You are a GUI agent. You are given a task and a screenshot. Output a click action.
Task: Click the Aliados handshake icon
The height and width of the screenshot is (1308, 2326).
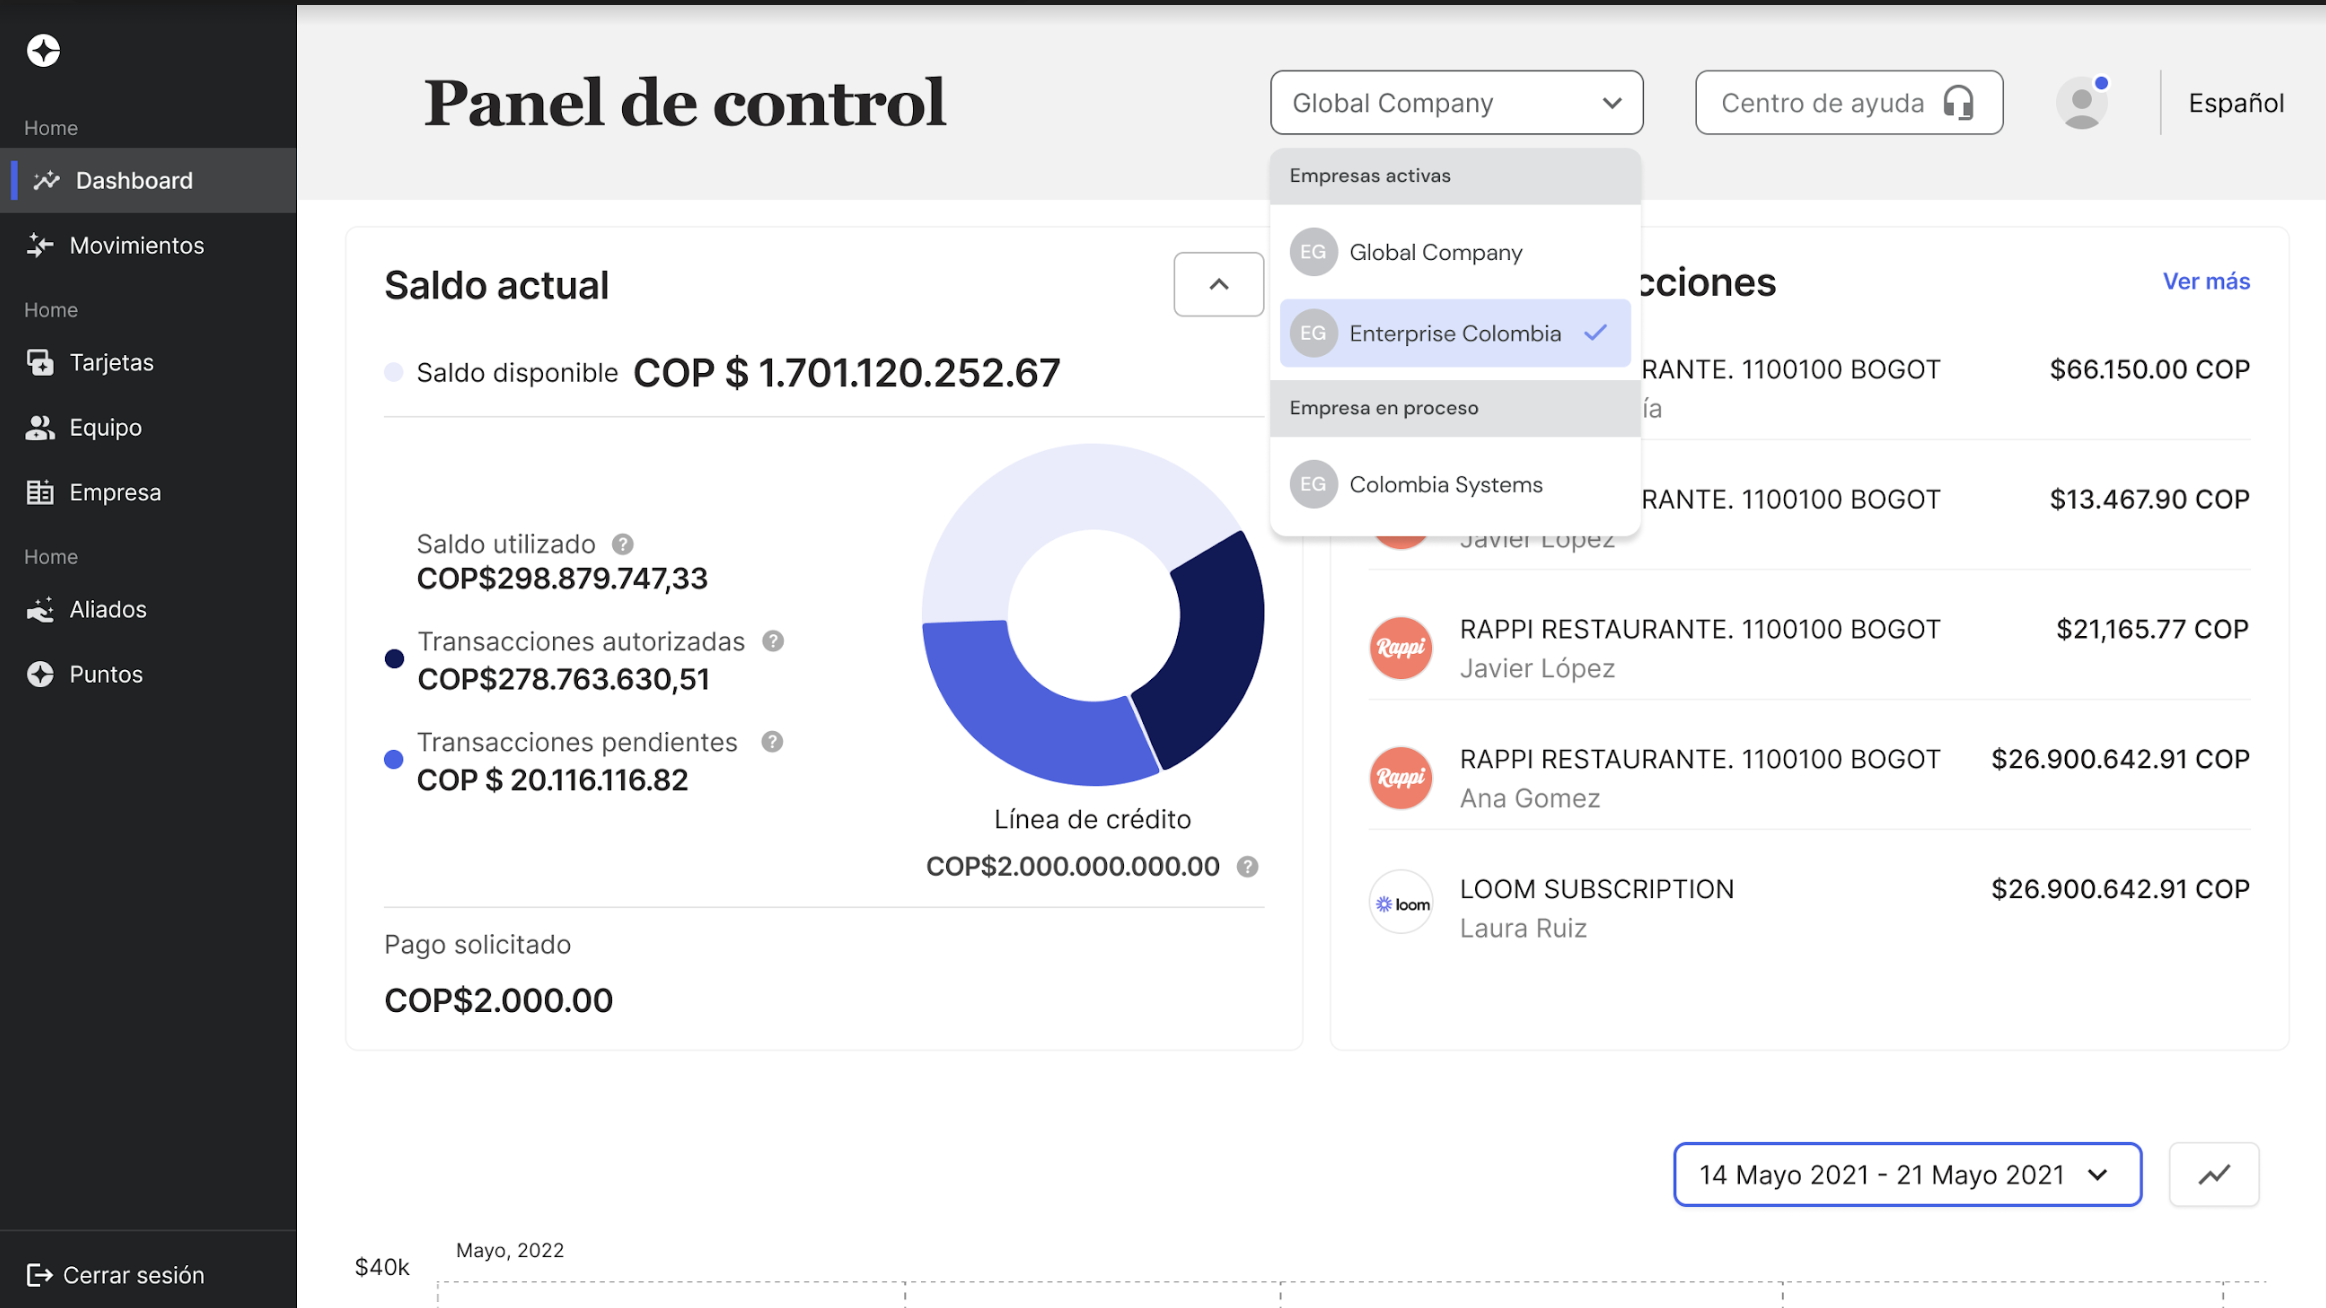[40, 609]
